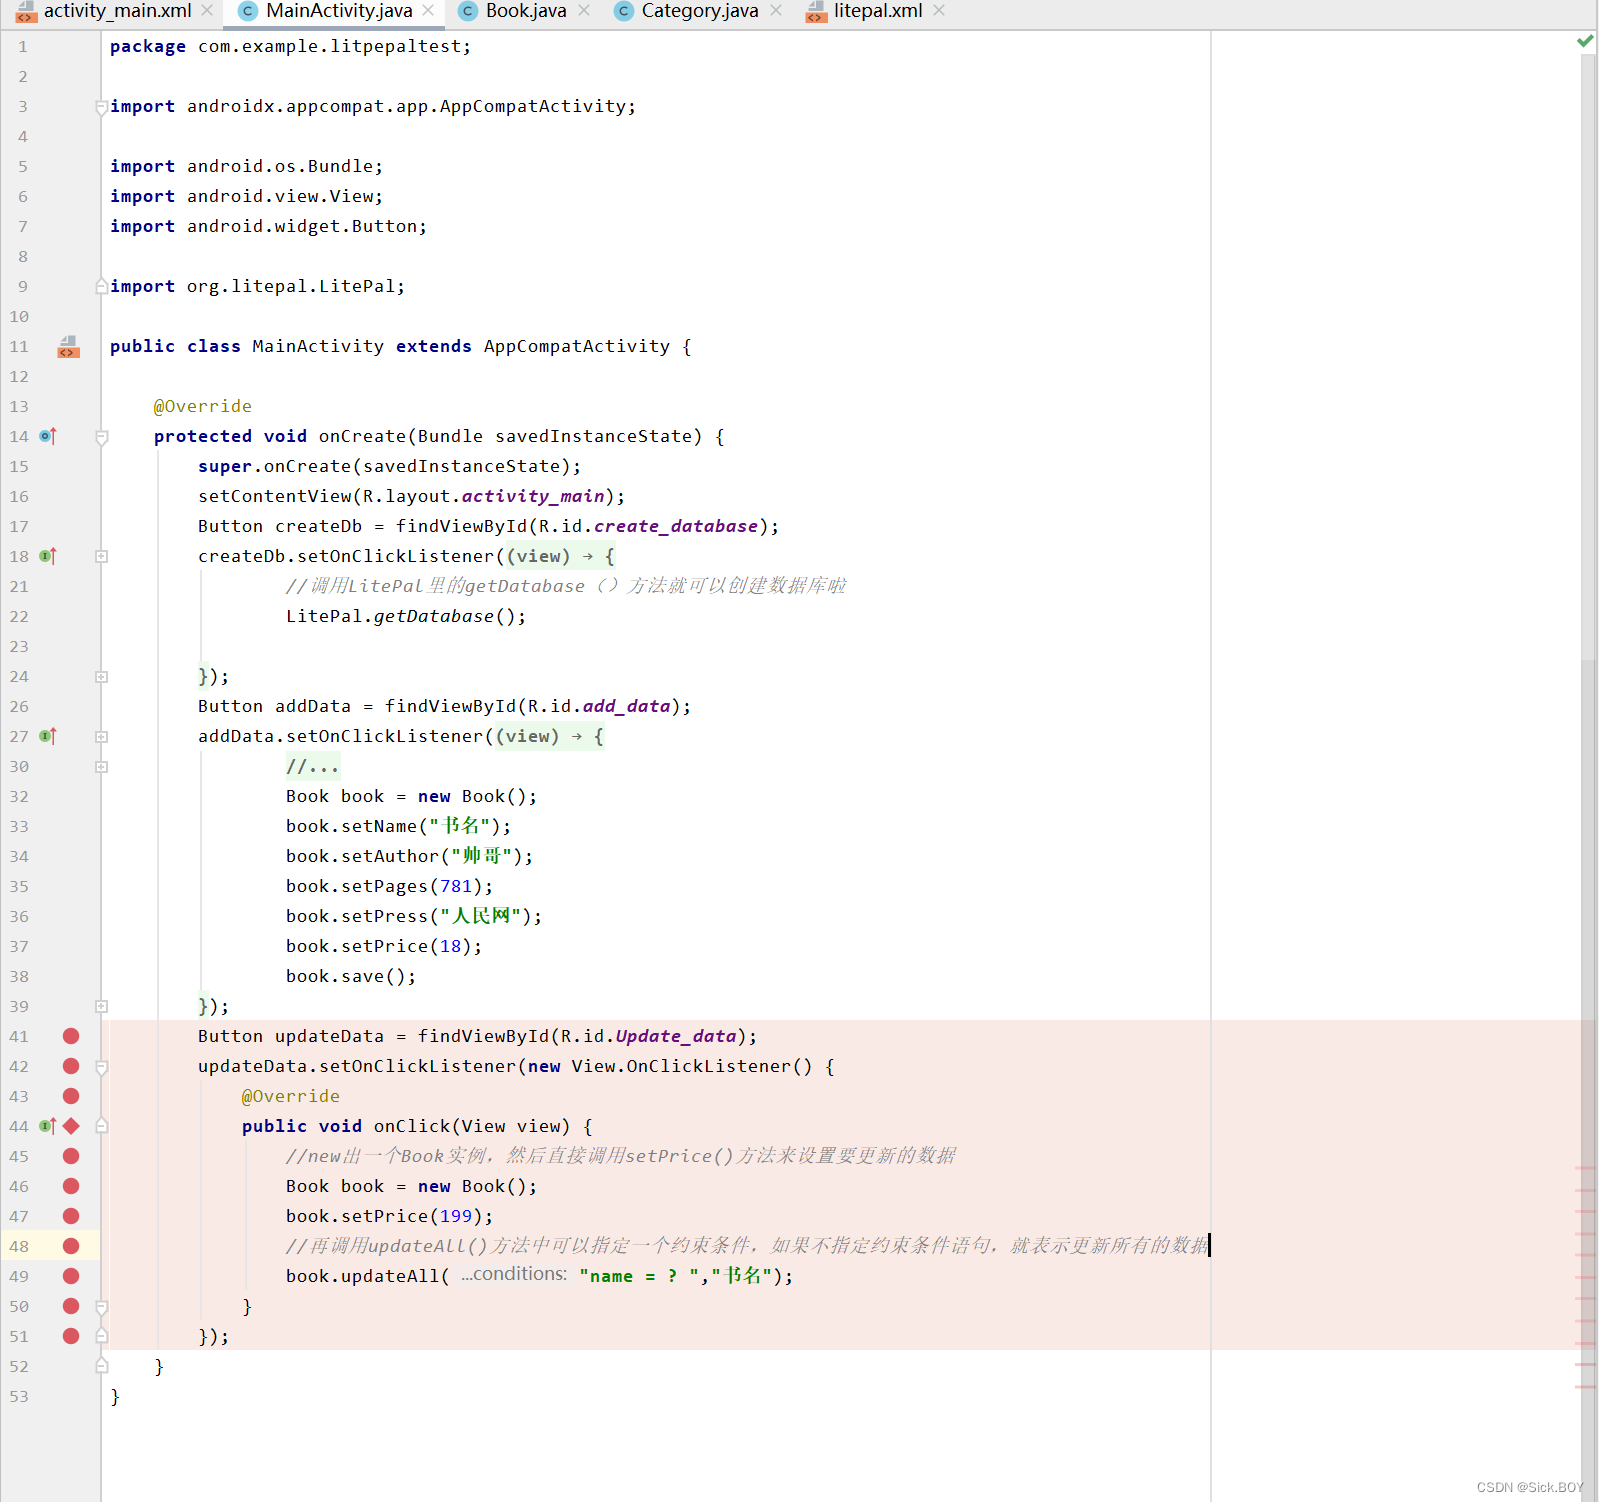The height and width of the screenshot is (1502, 1599).
Task: Click the getDatabase method call
Action: click(x=434, y=616)
